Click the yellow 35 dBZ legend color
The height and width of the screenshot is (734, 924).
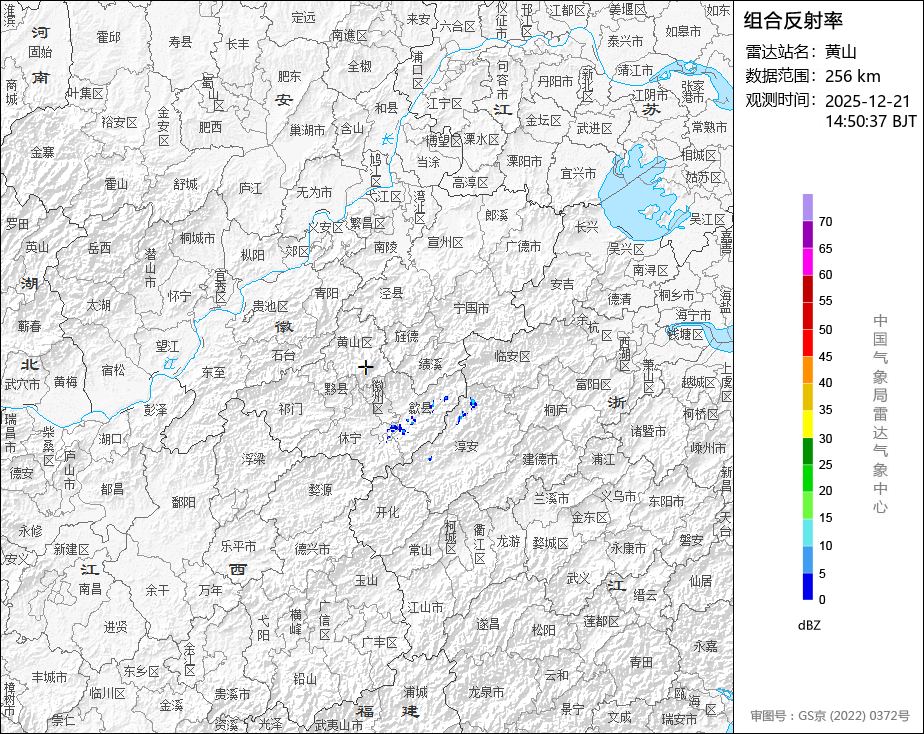click(807, 424)
